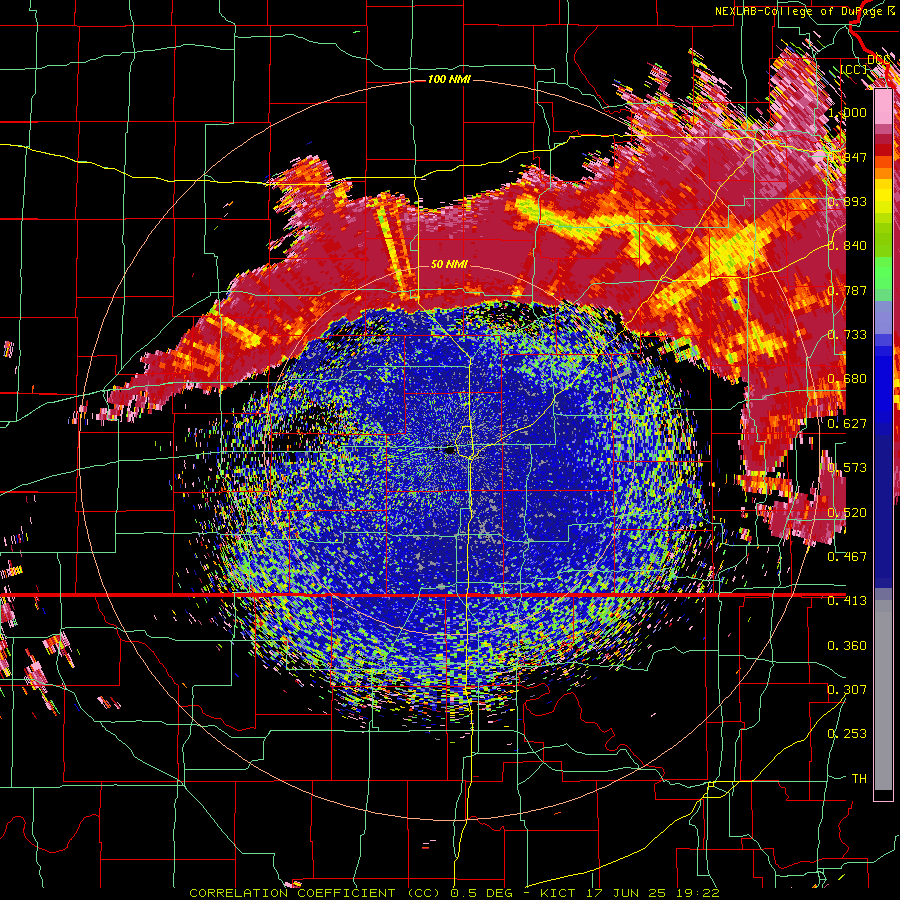This screenshot has width=900, height=900.
Task: Click the 0.360 color scale label
Action: [x=847, y=646]
